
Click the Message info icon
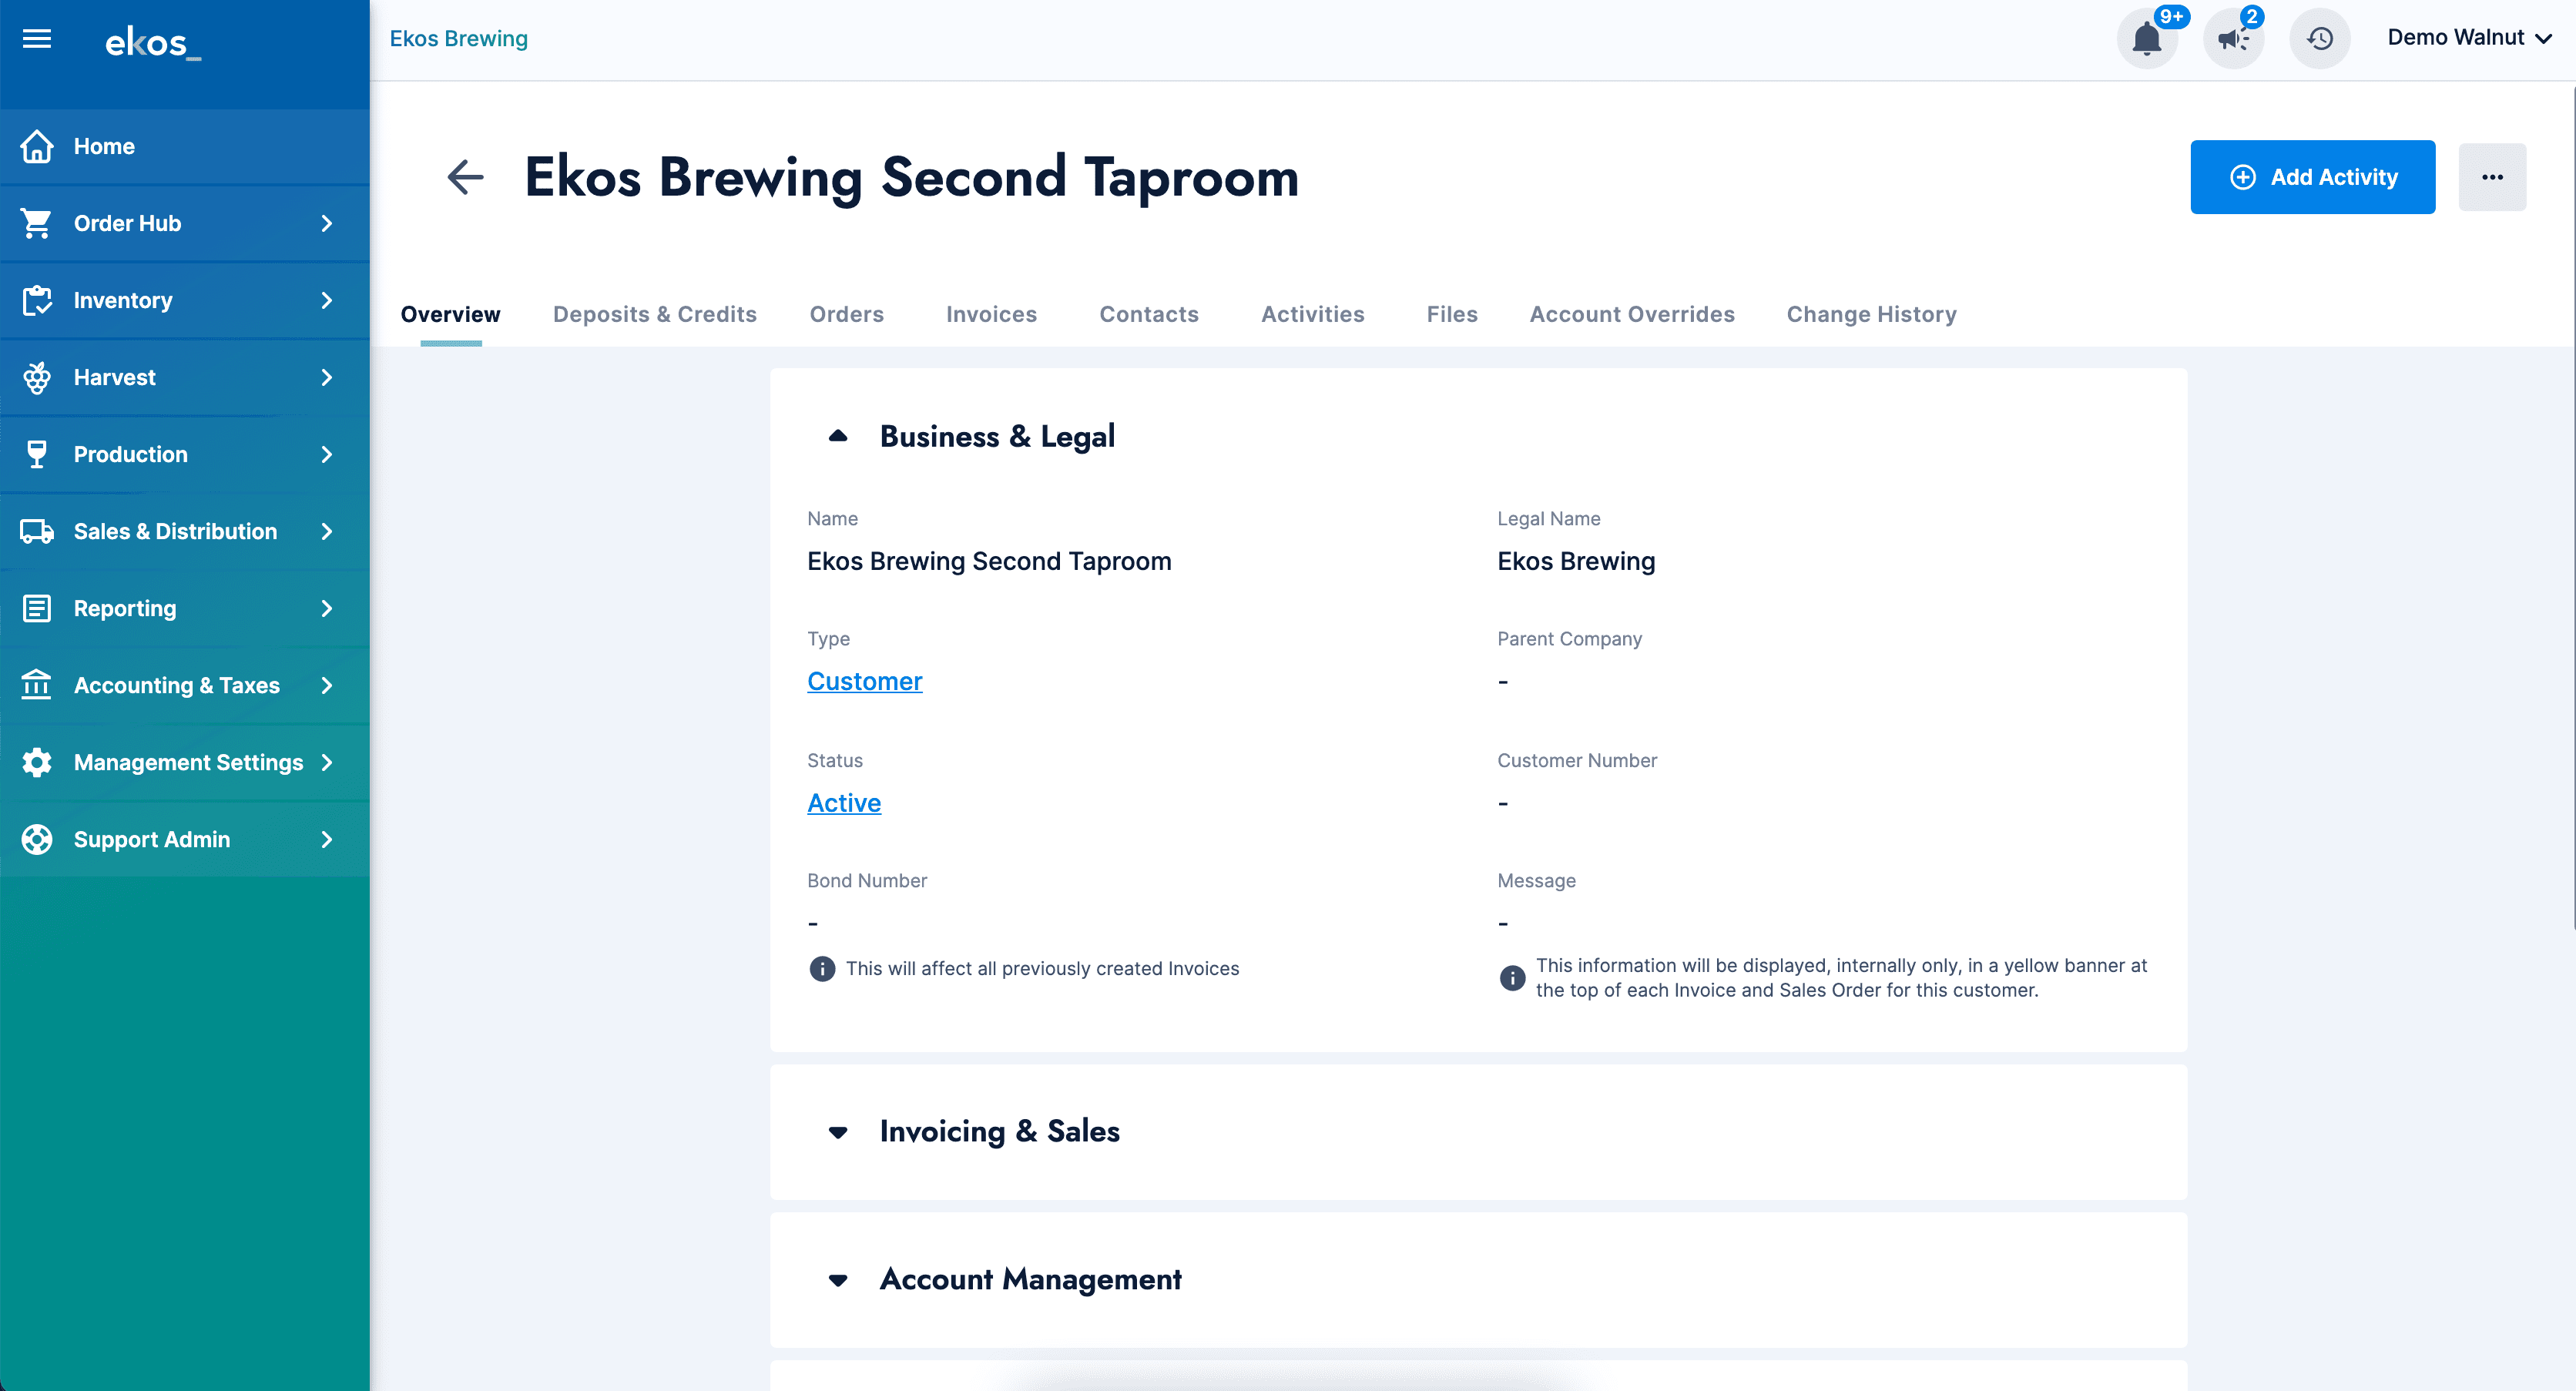[x=1512, y=977]
